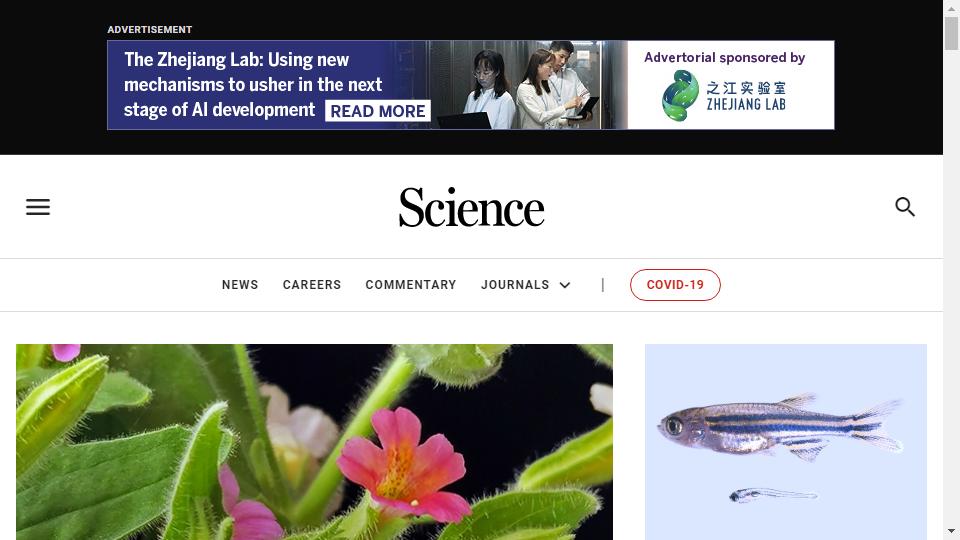Go to the News section
Viewport: 960px width, 540px height.
(x=240, y=285)
